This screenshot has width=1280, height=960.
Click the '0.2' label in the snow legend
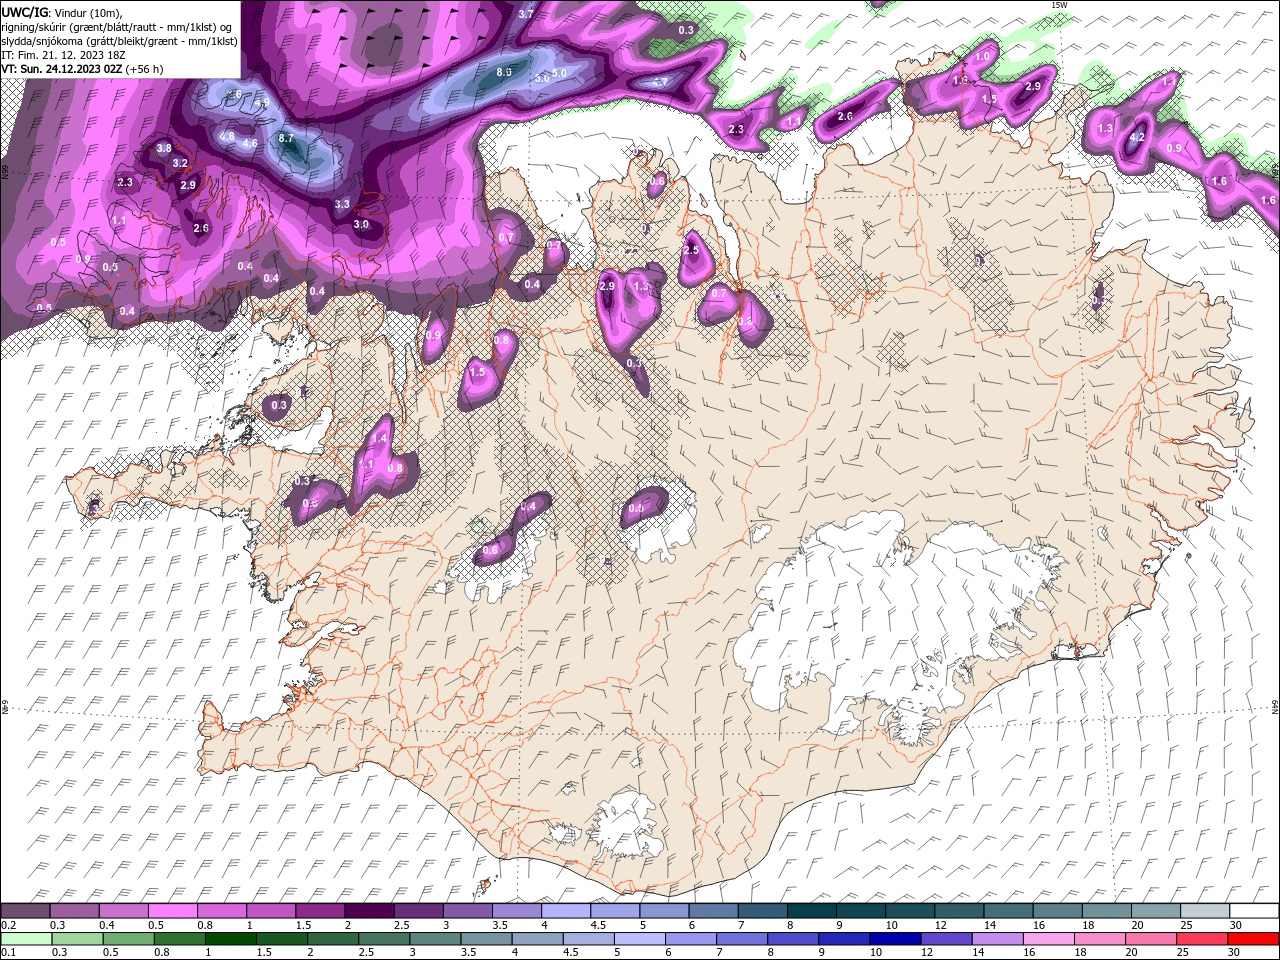tap(9, 925)
